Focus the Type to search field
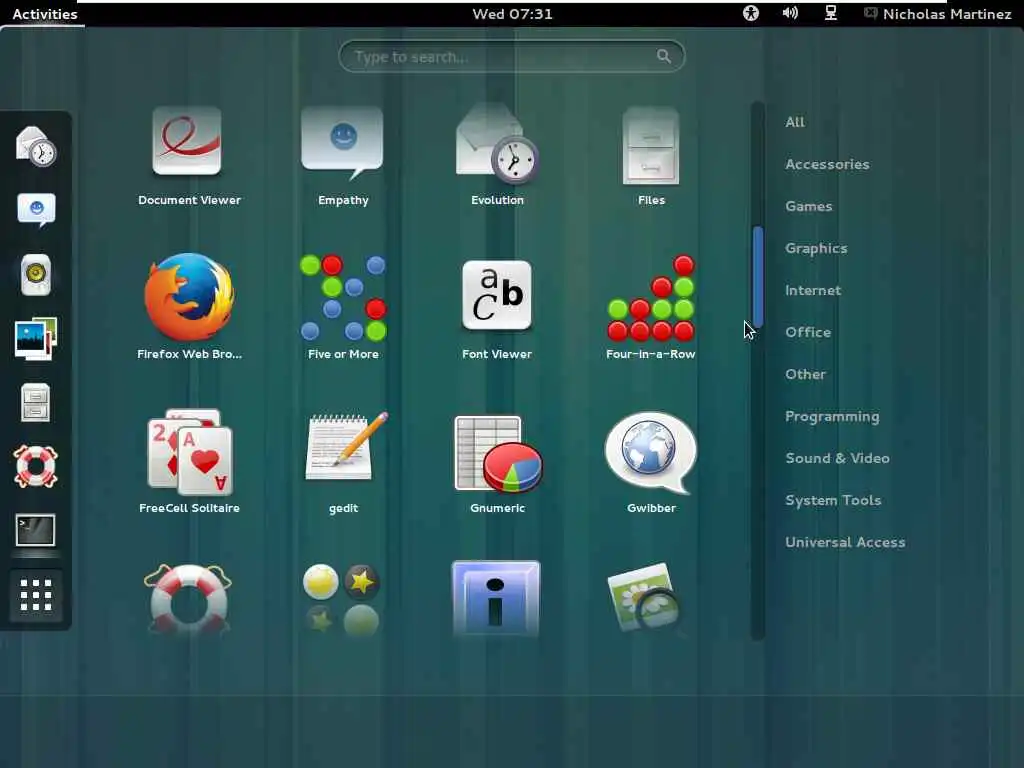This screenshot has width=1024, height=768. pyautogui.click(x=512, y=57)
